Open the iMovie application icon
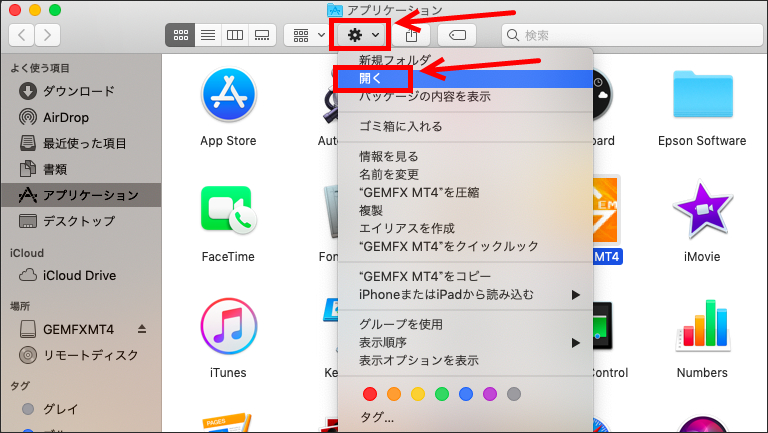This screenshot has width=768, height=433. tap(701, 211)
